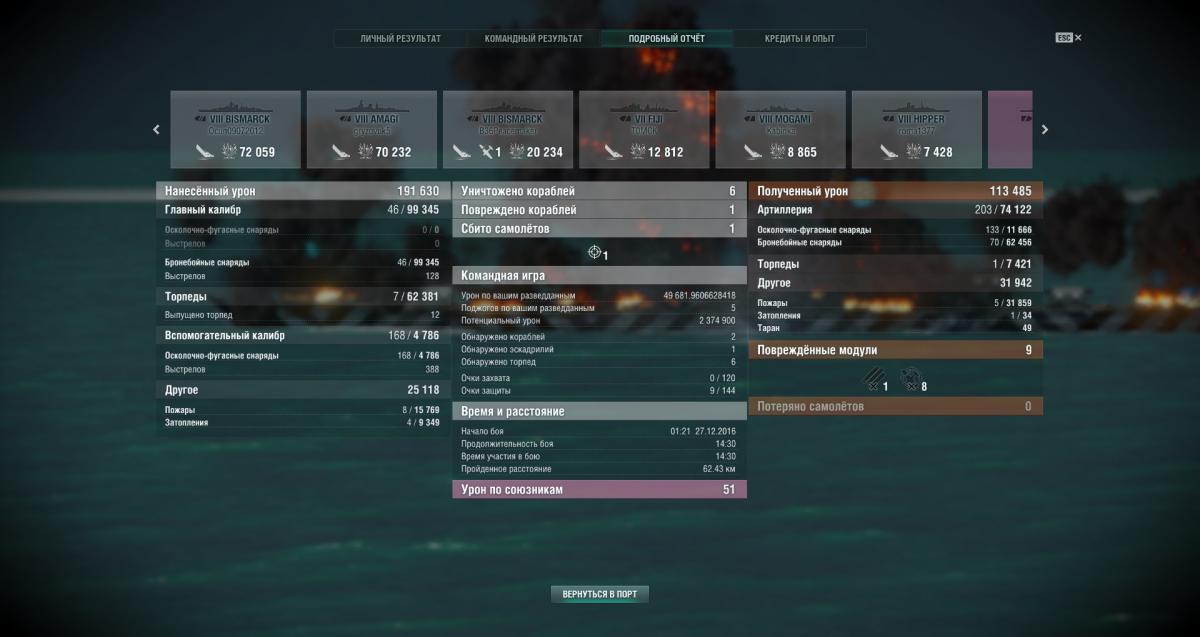
Task: Select the Кредиты и опыт tab
Action: click(x=800, y=39)
